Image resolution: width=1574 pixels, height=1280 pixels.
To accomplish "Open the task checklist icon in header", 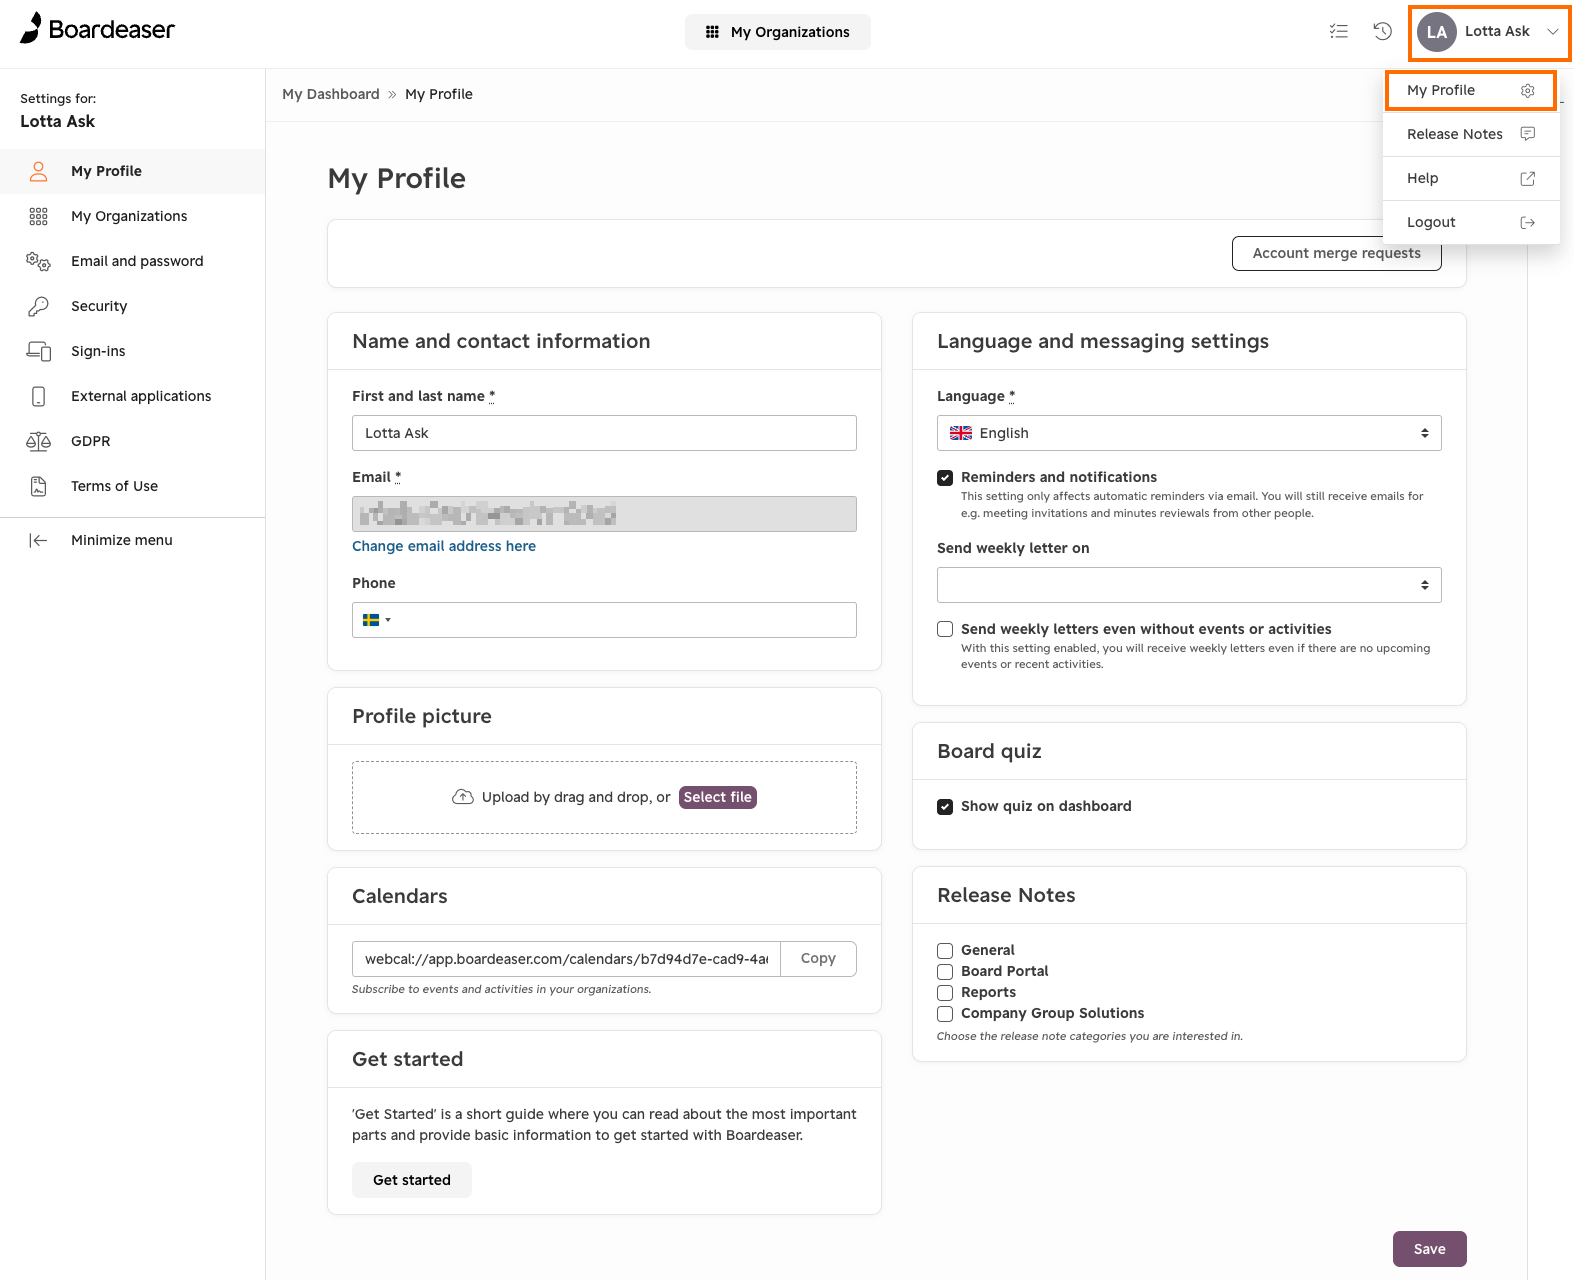I will pos(1339,31).
